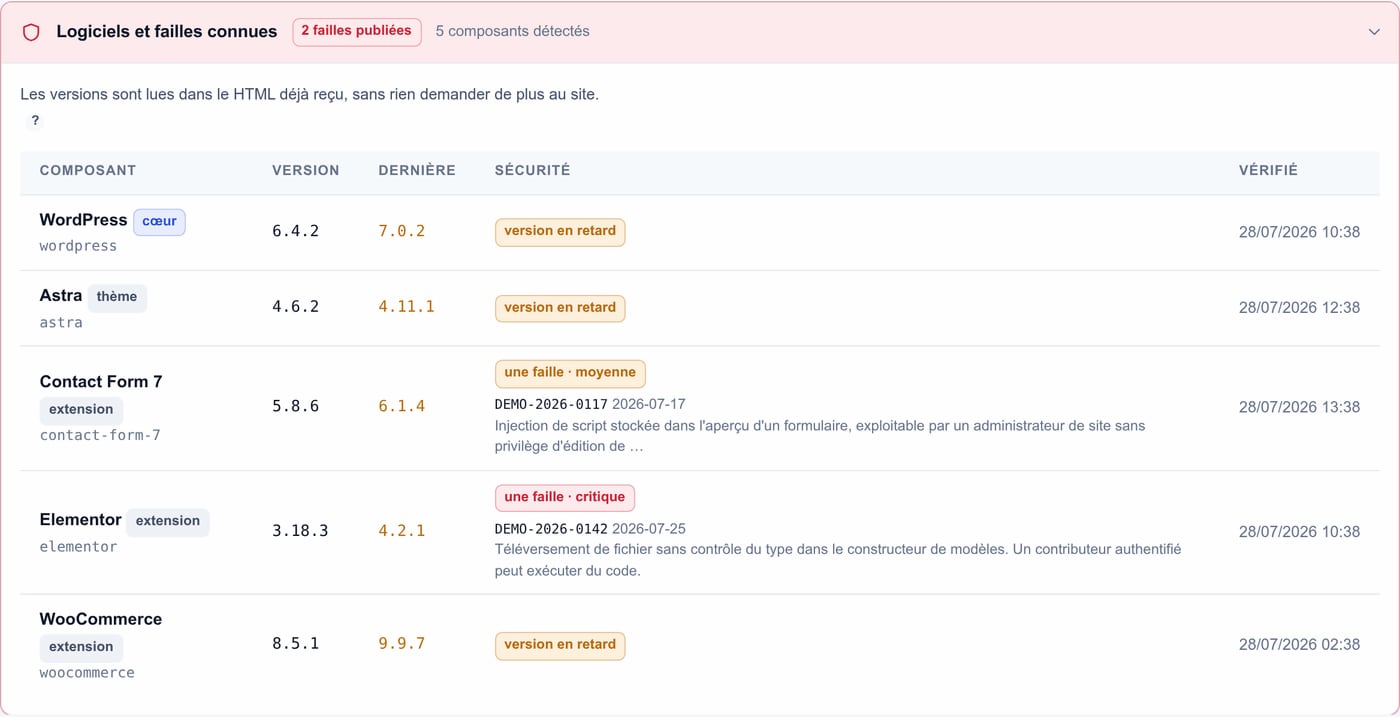Screen dimensions: 1400x717
Task: Select the WordPress component name
Action: tap(83, 220)
